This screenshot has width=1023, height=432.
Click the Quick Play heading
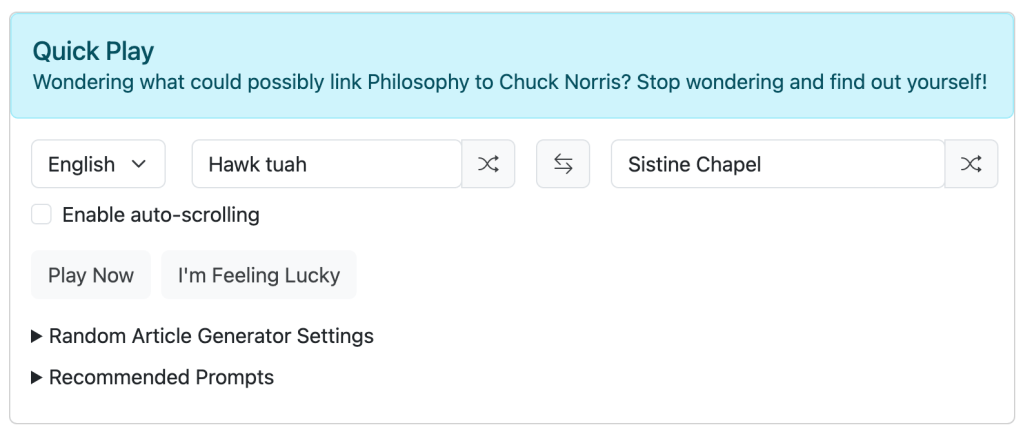pos(93,51)
